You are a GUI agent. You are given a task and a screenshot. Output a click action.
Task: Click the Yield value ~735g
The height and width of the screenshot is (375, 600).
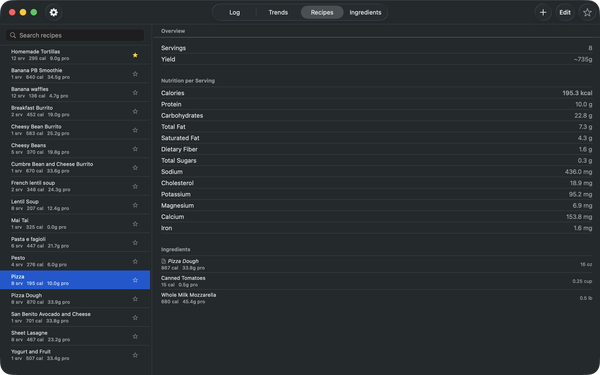coord(583,59)
